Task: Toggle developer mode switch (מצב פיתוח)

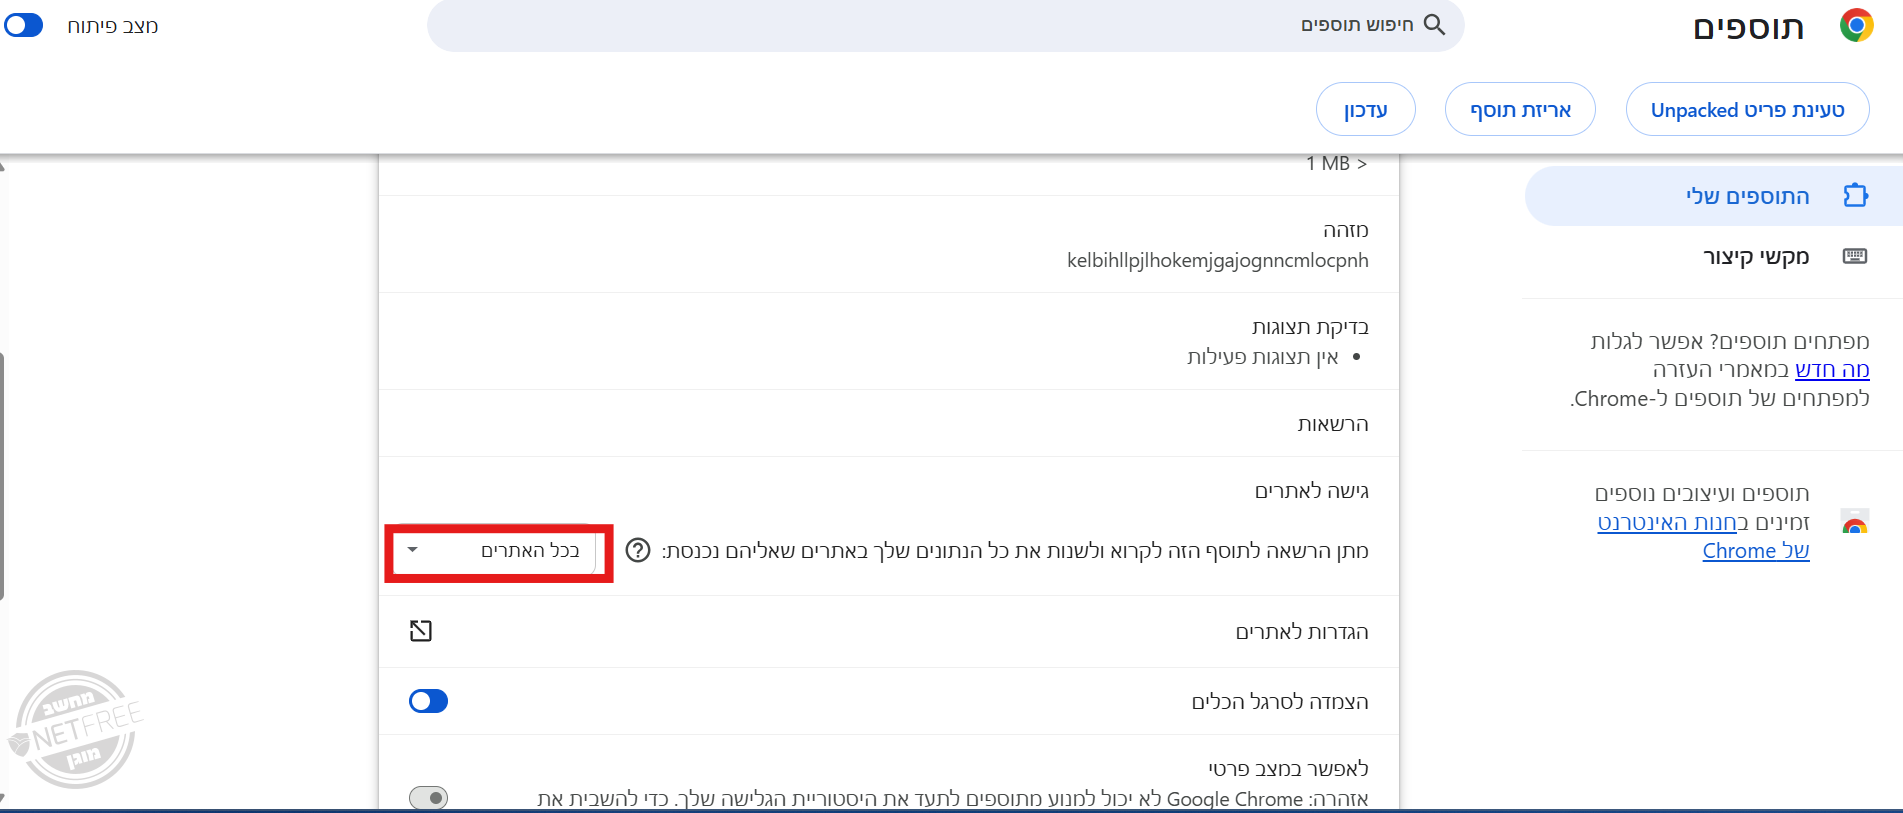Action: pyautogui.click(x=24, y=25)
